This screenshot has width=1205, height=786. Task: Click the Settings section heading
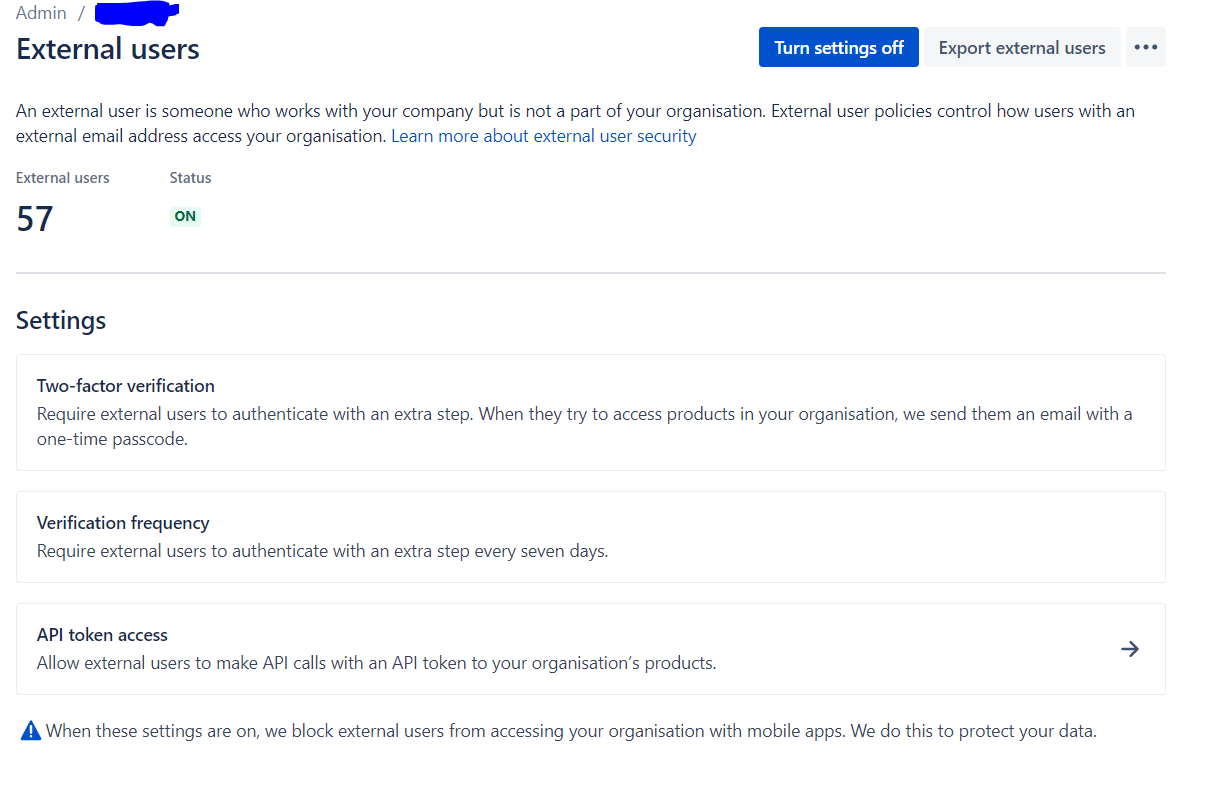pyautogui.click(x=61, y=321)
